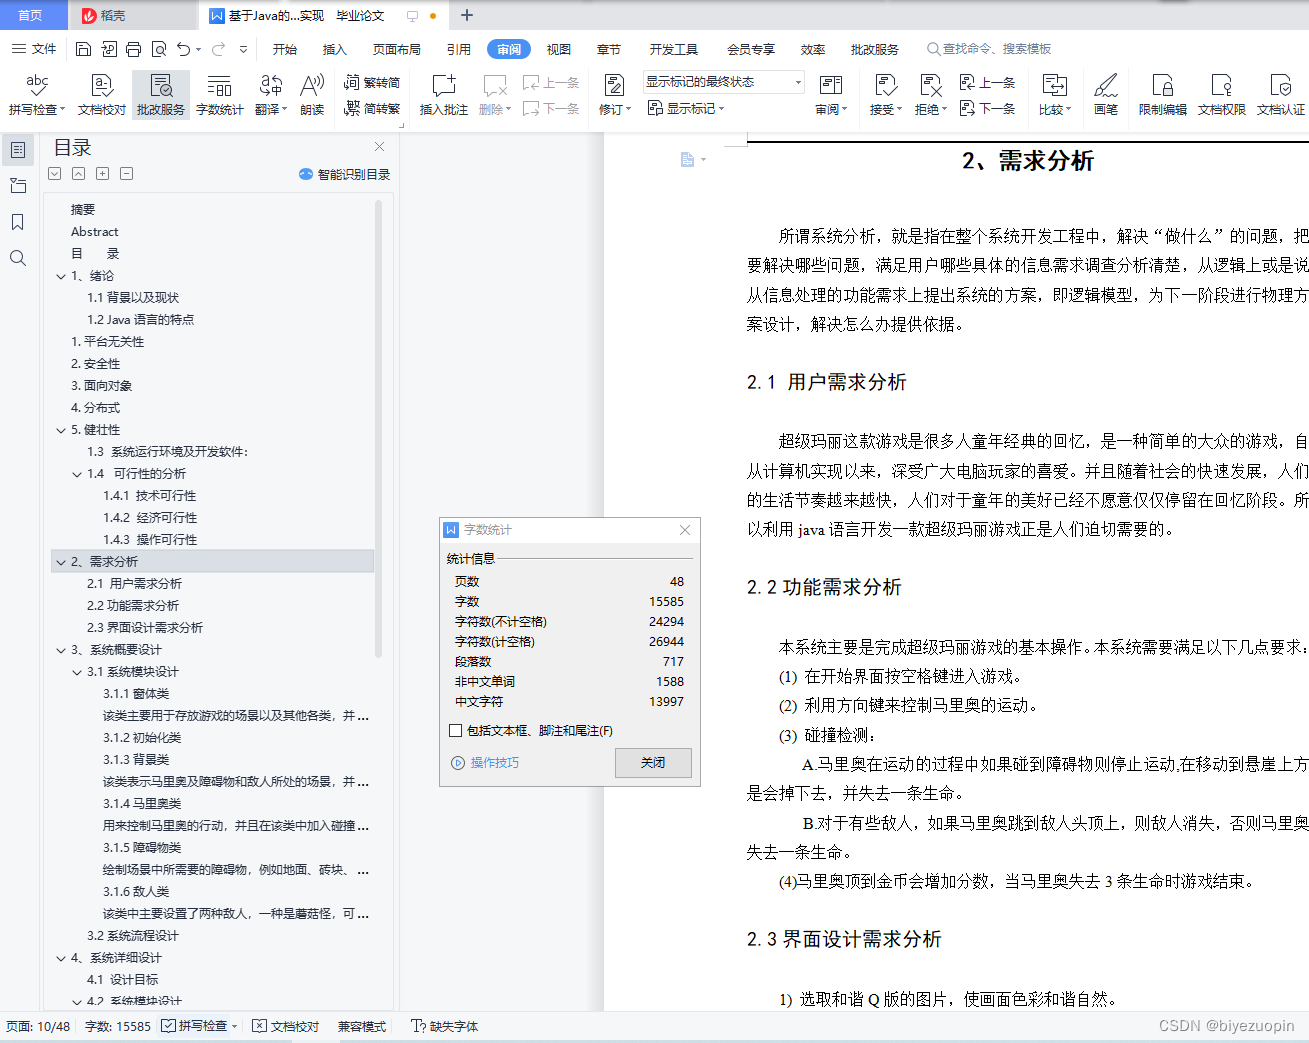Click the save icon in quick toolbar

click(83, 49)
